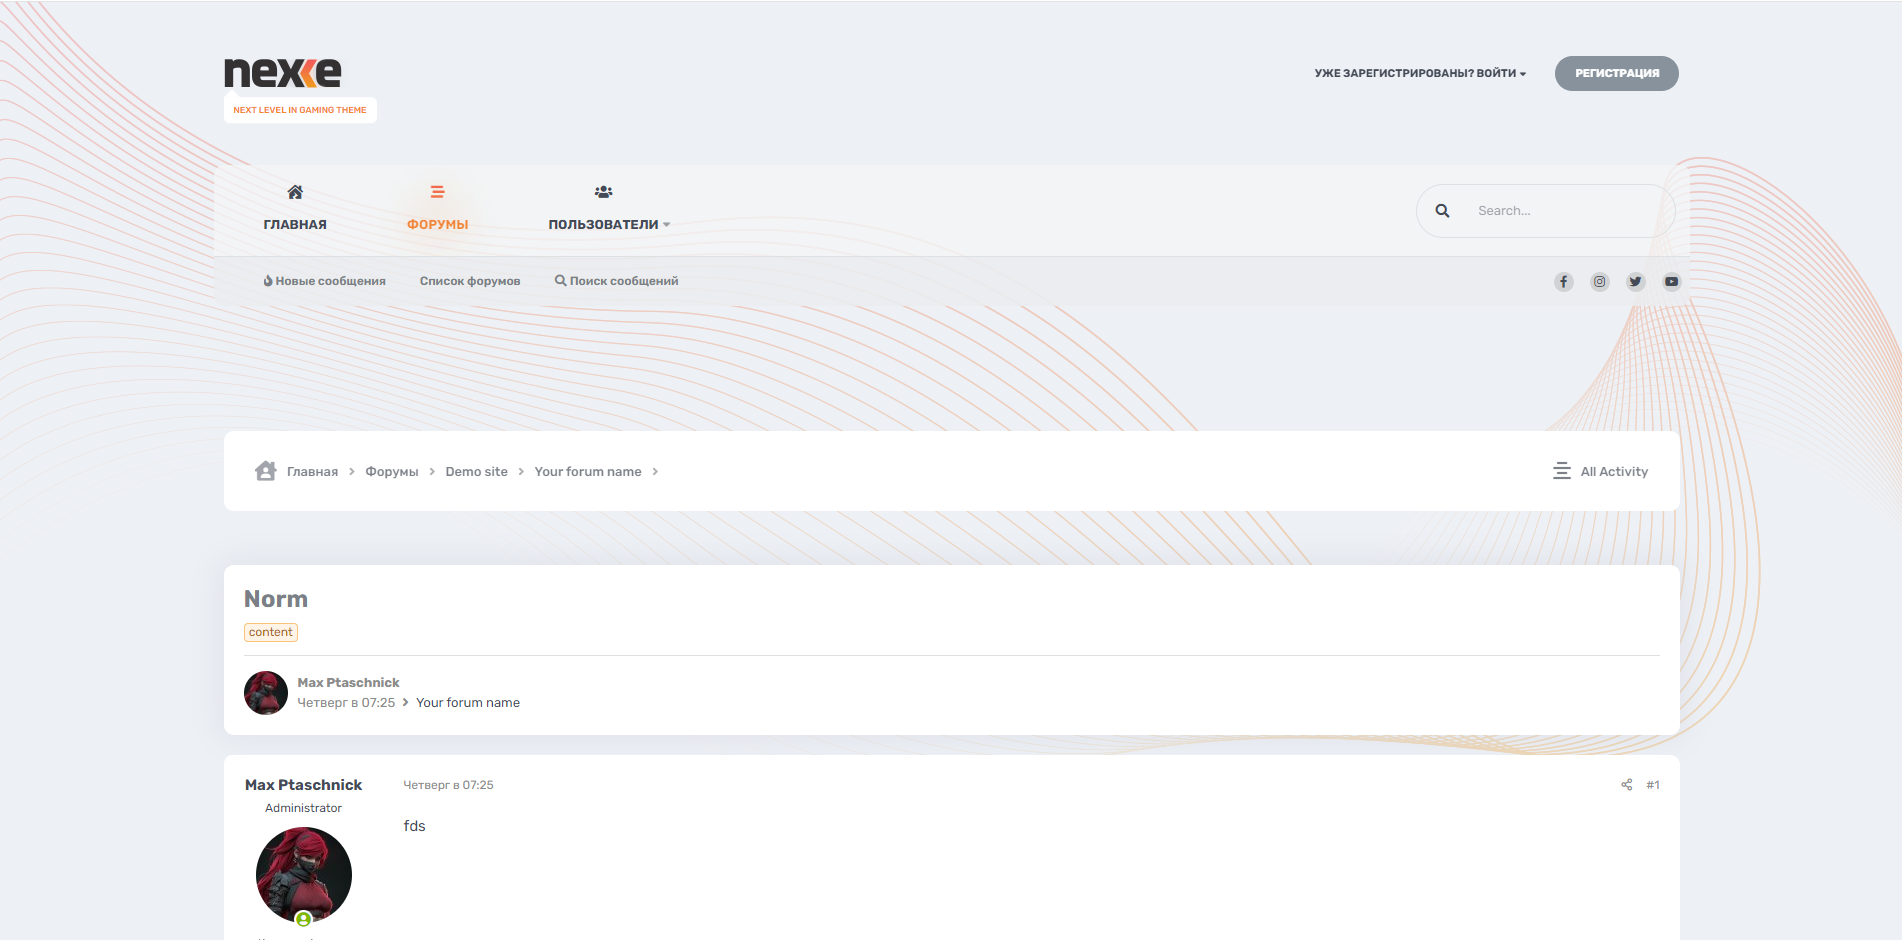Select the Форумы navigation tab

click(x=437, y=209)
